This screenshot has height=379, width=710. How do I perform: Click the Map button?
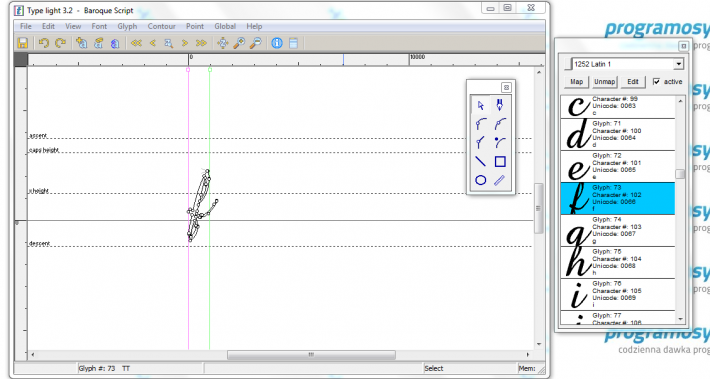pos(576,82)
